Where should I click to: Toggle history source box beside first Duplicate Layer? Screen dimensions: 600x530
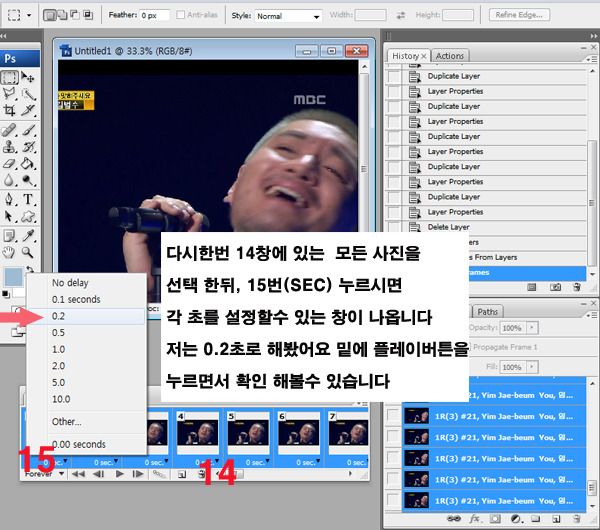[x=393, y=76]
